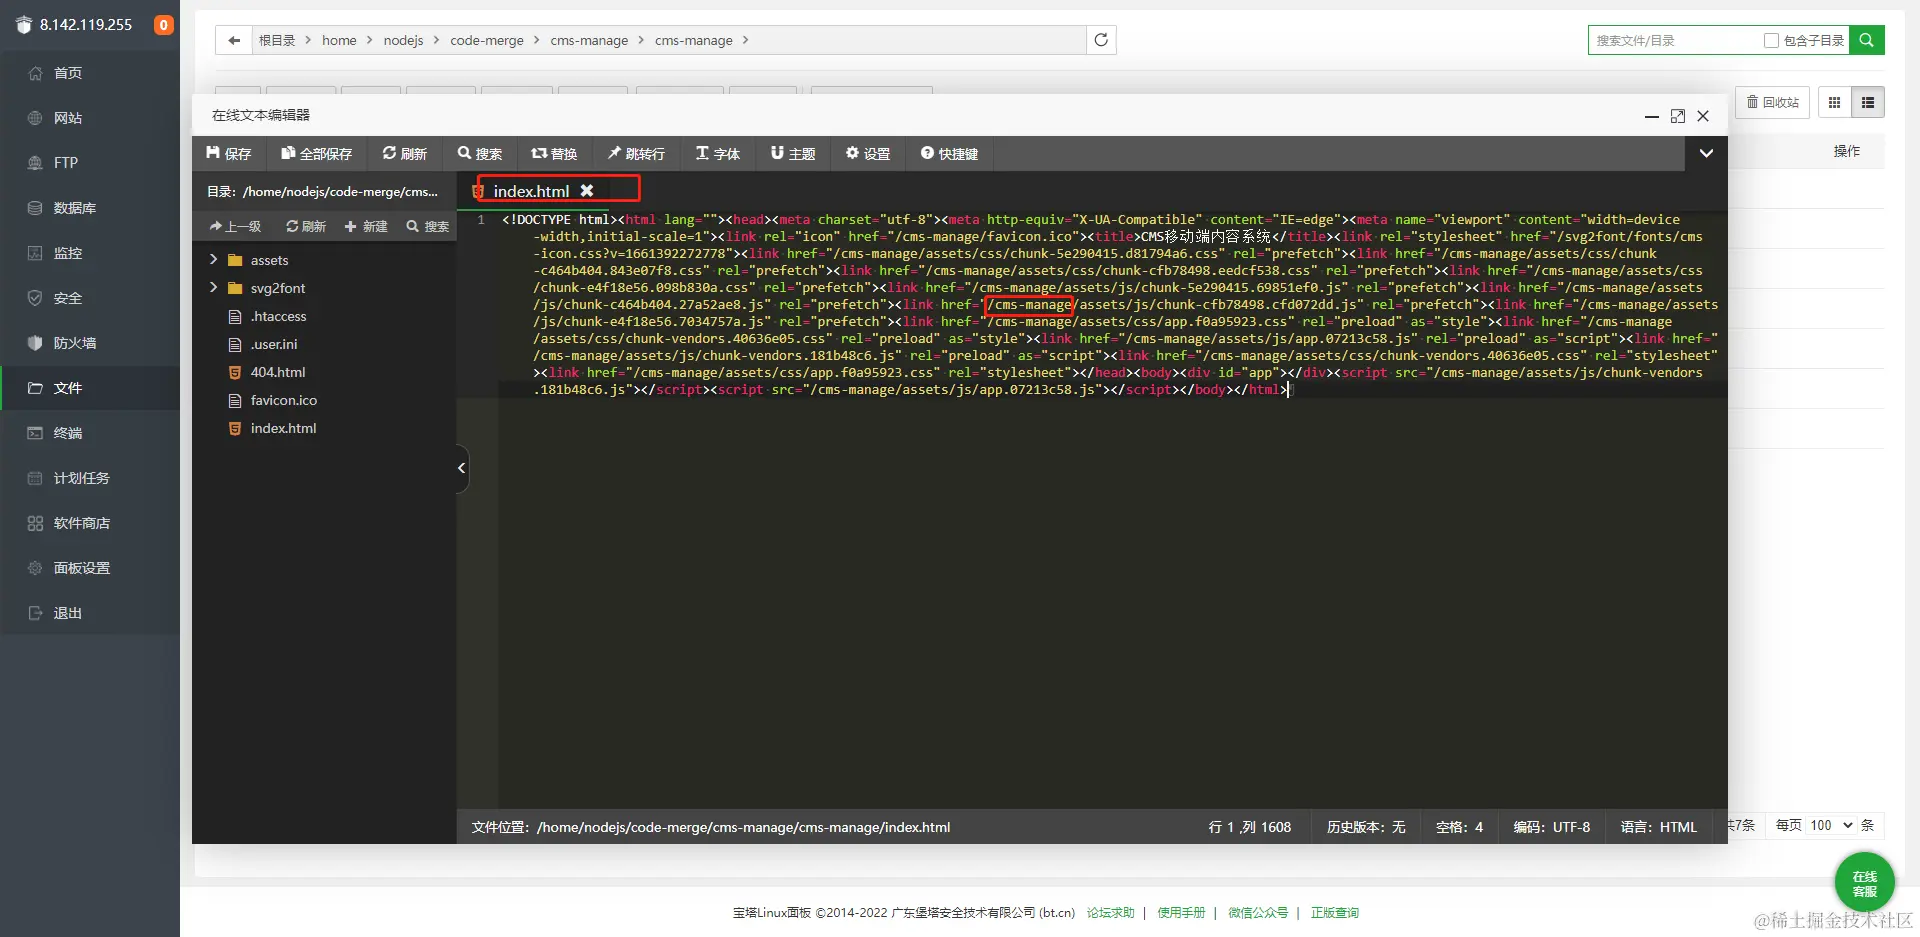Expand the svg2font folder
This screenshot has width=1920, height=937.
pos(213,287)
